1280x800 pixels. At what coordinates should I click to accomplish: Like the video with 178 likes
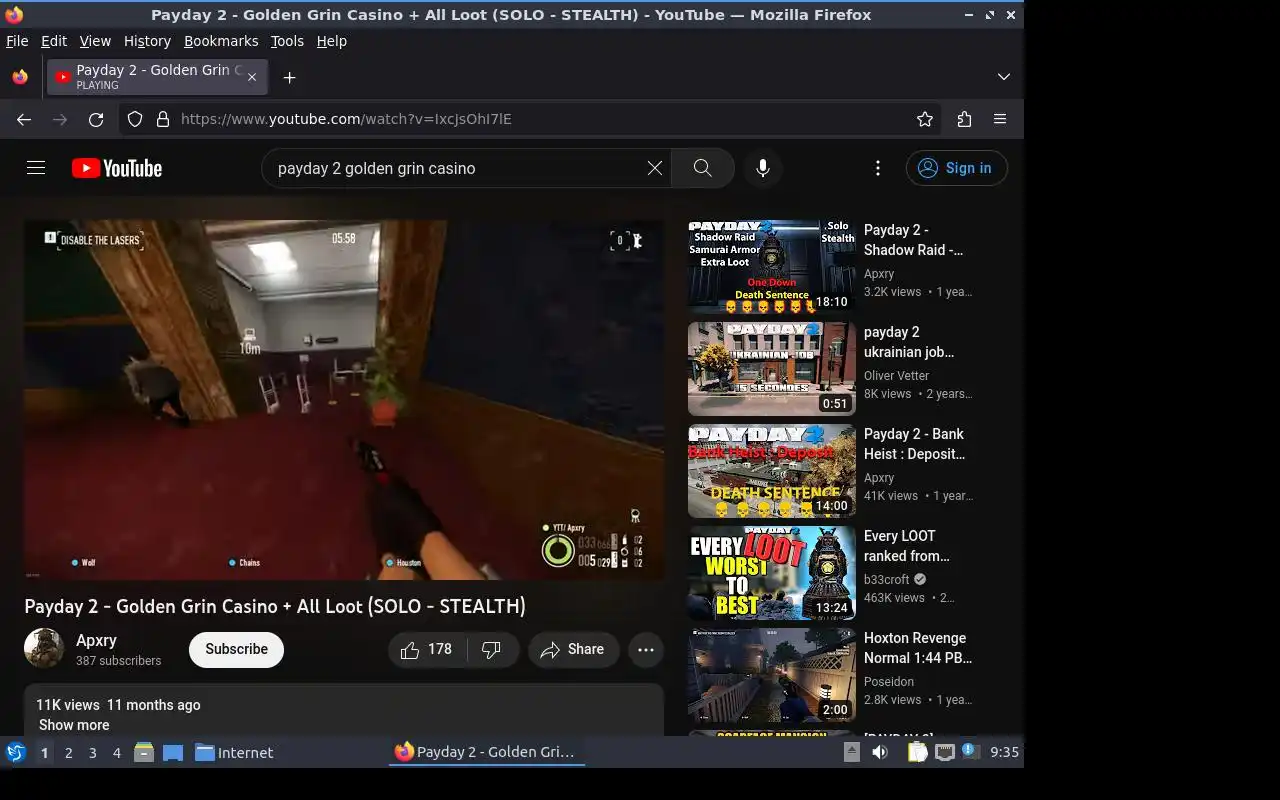click(427, 650)
